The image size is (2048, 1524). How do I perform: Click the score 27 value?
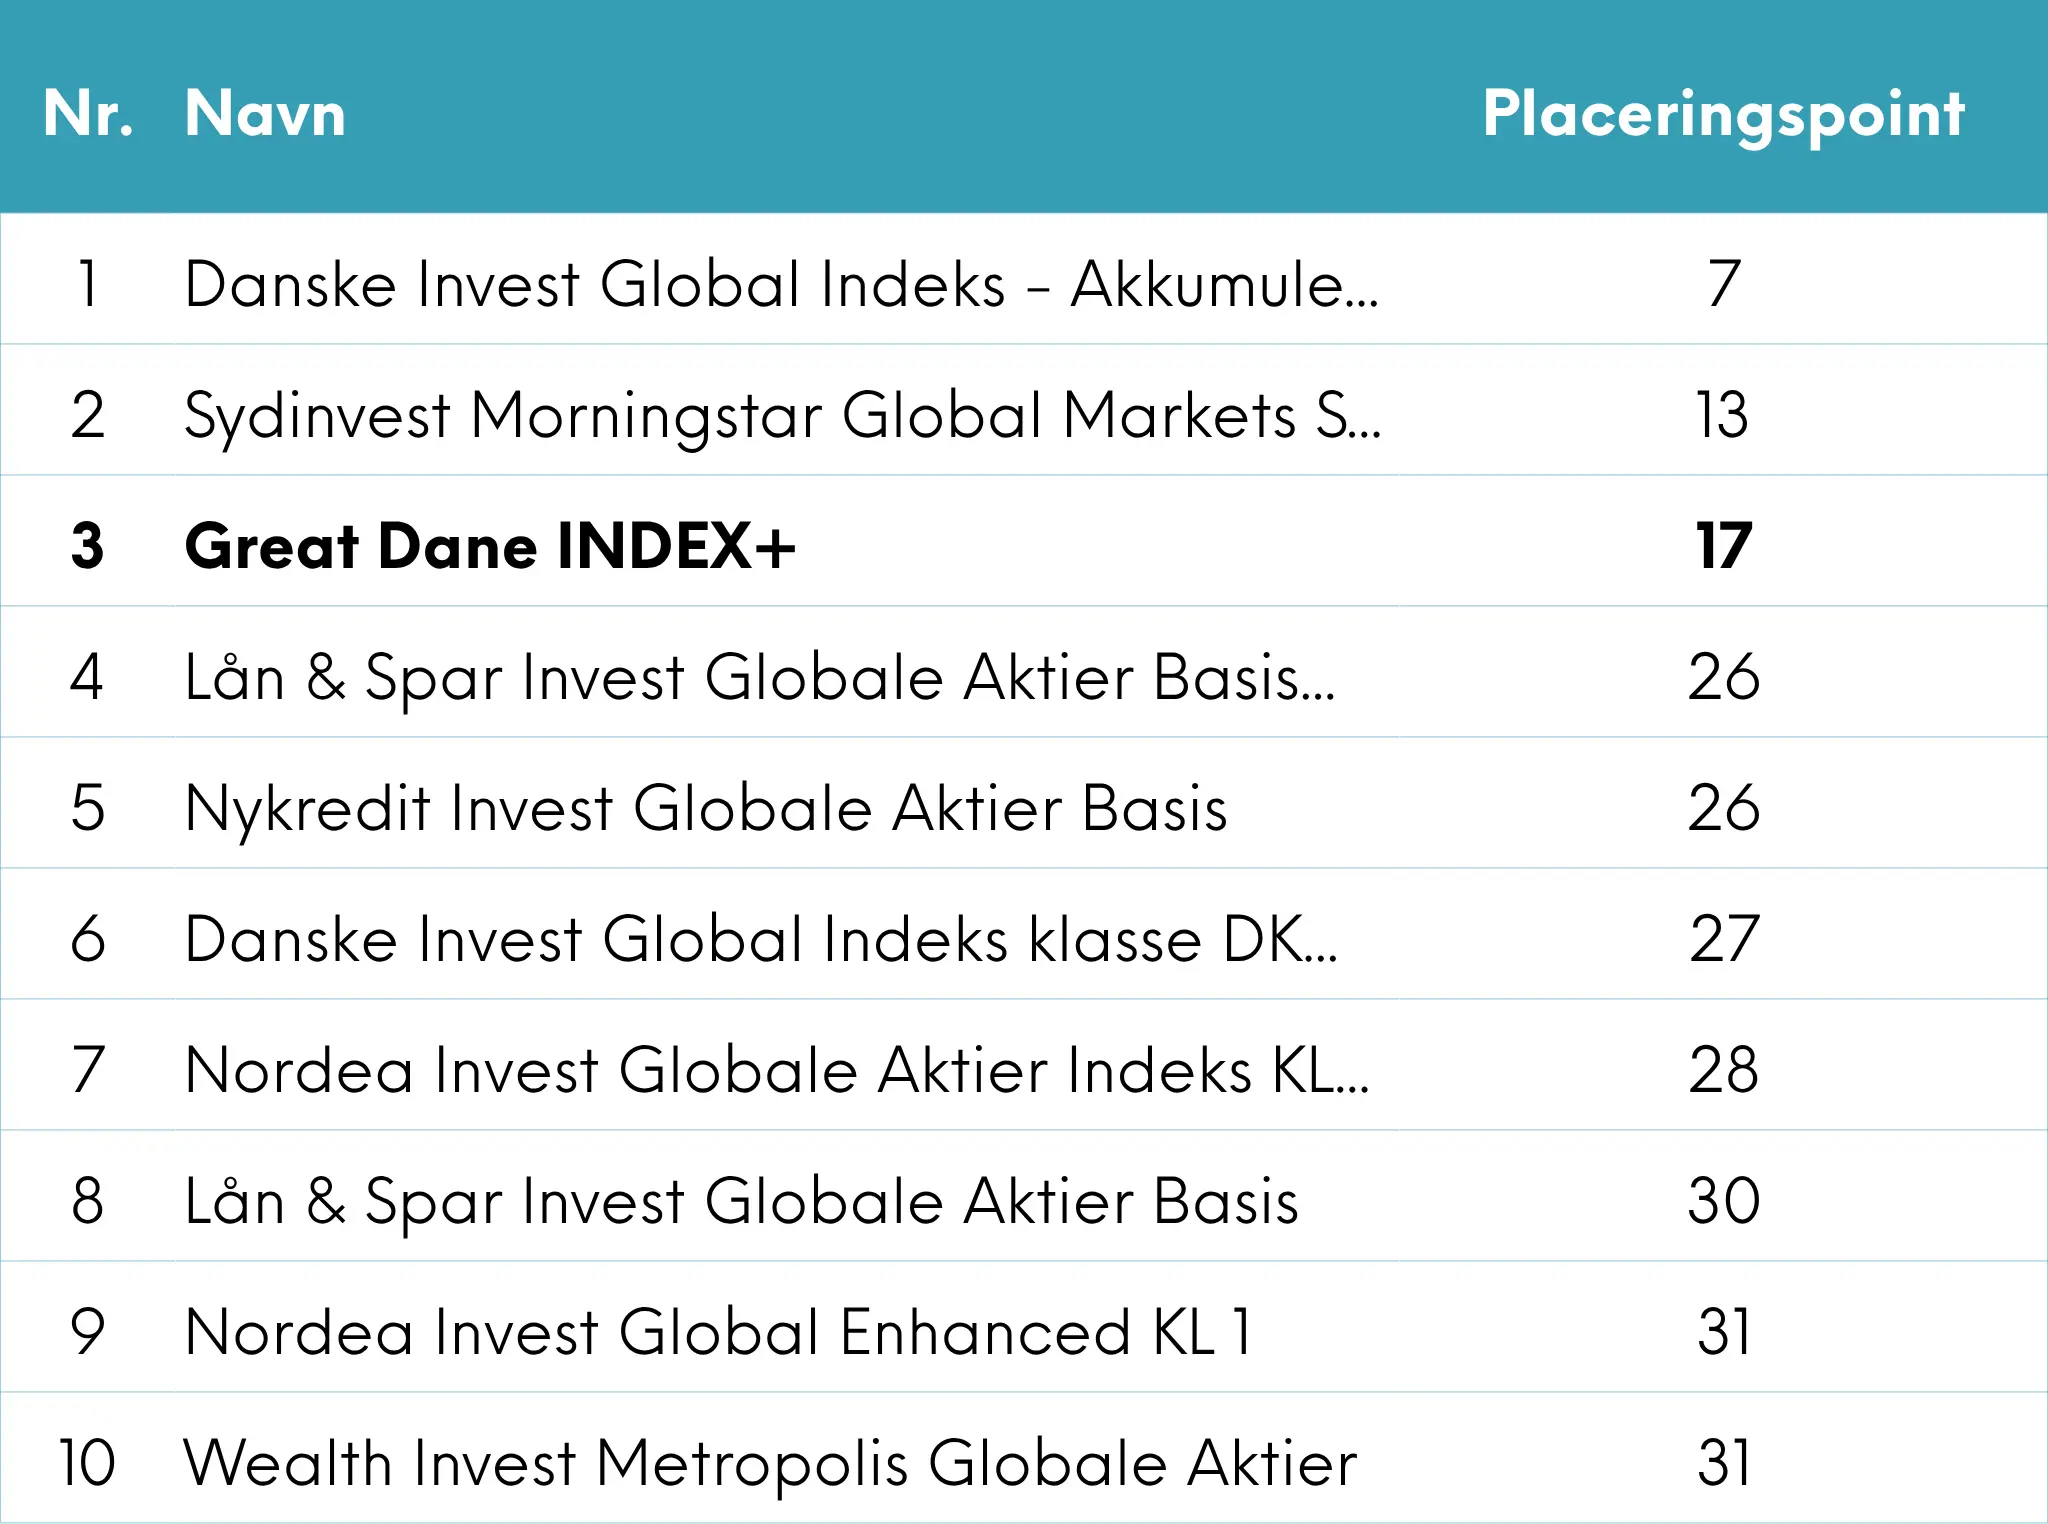(1724, 939)
